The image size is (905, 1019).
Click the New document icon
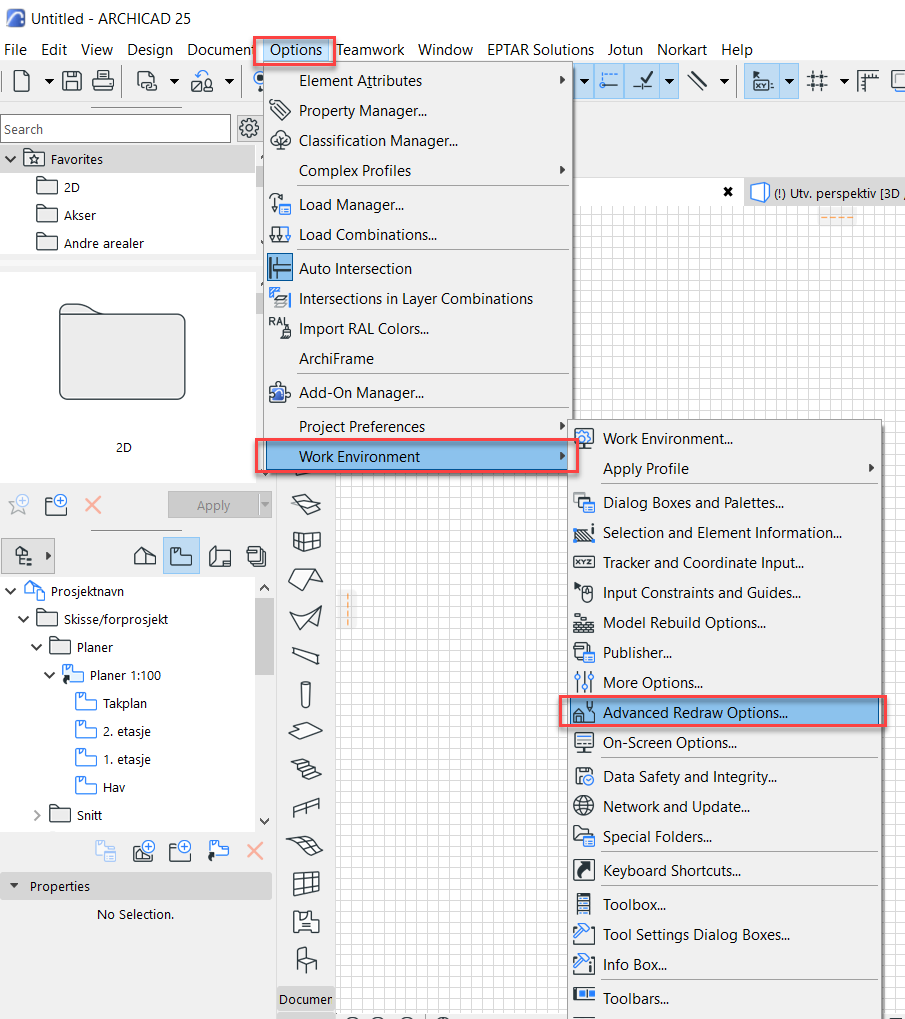[x=21, y=81]
